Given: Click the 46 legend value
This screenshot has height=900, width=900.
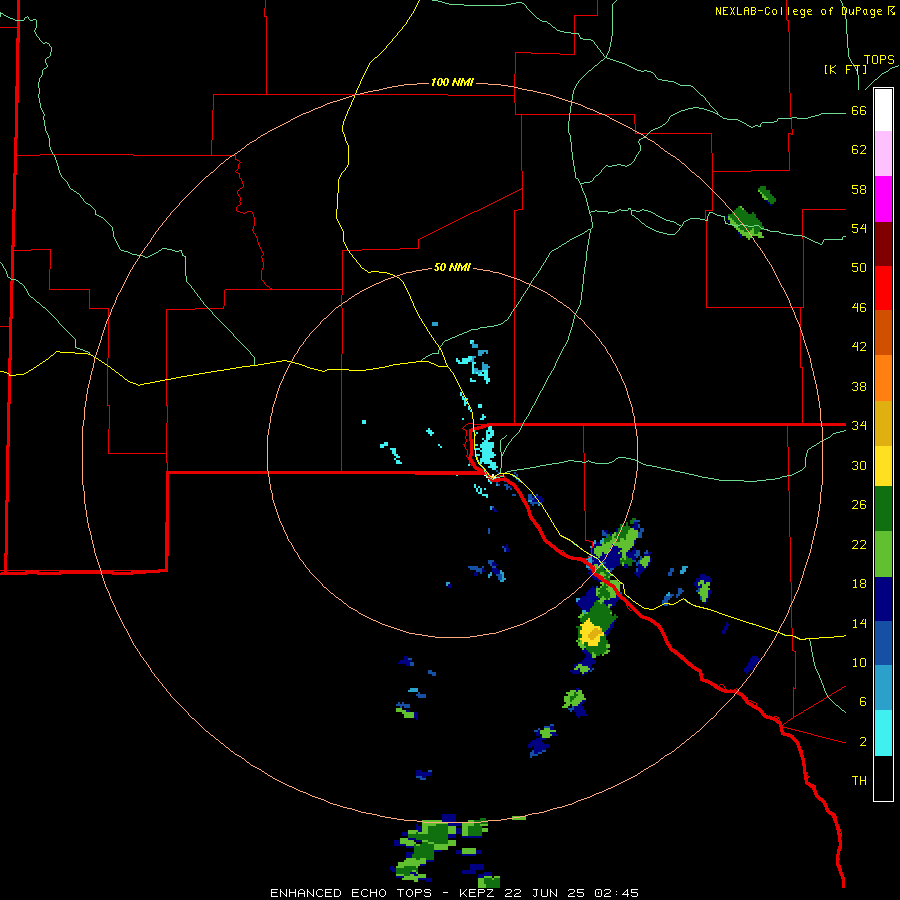Looking at the screenshot, I should [859, 308].
